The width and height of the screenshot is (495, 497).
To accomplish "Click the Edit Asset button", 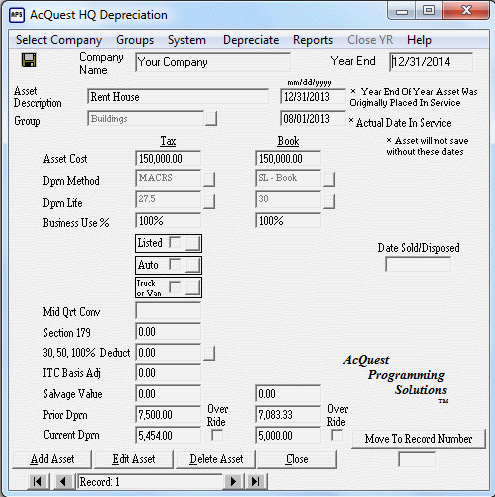I will coord(134,459).
